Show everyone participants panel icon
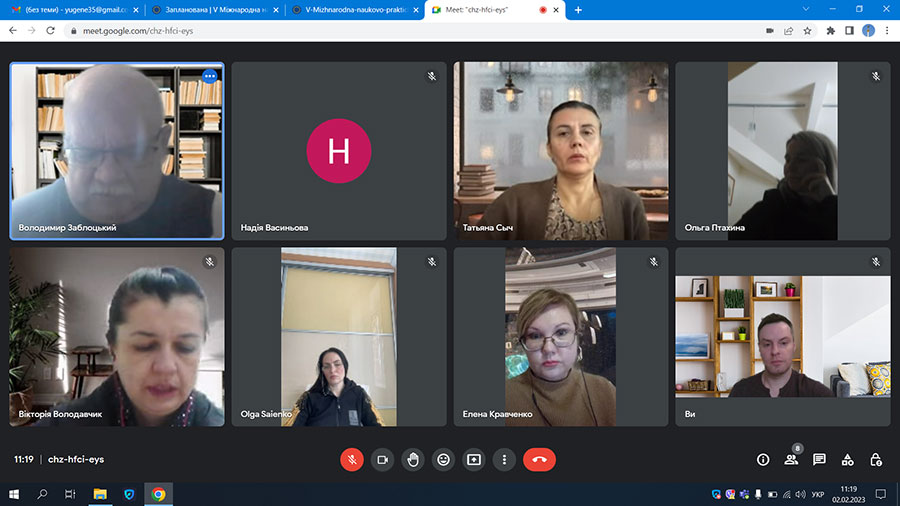This screenshot has width=900, height=506. 791,460
